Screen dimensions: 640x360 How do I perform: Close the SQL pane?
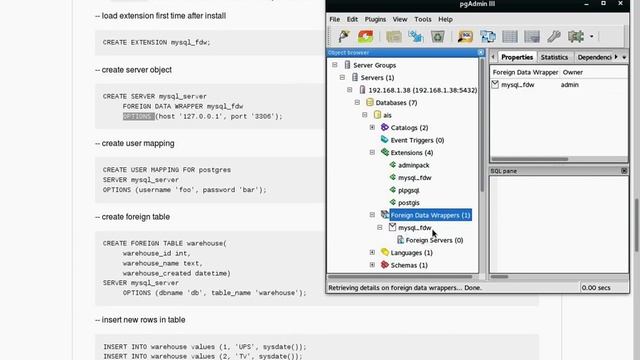(624, 171)
